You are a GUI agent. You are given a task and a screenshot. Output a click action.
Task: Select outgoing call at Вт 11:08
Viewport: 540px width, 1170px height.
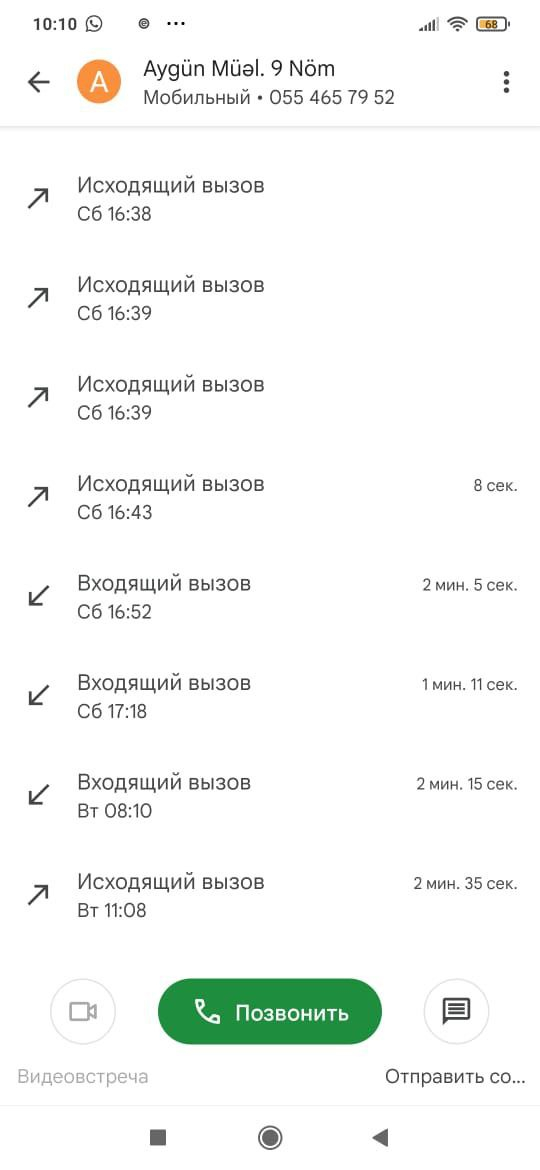click(x=270, y=895)
